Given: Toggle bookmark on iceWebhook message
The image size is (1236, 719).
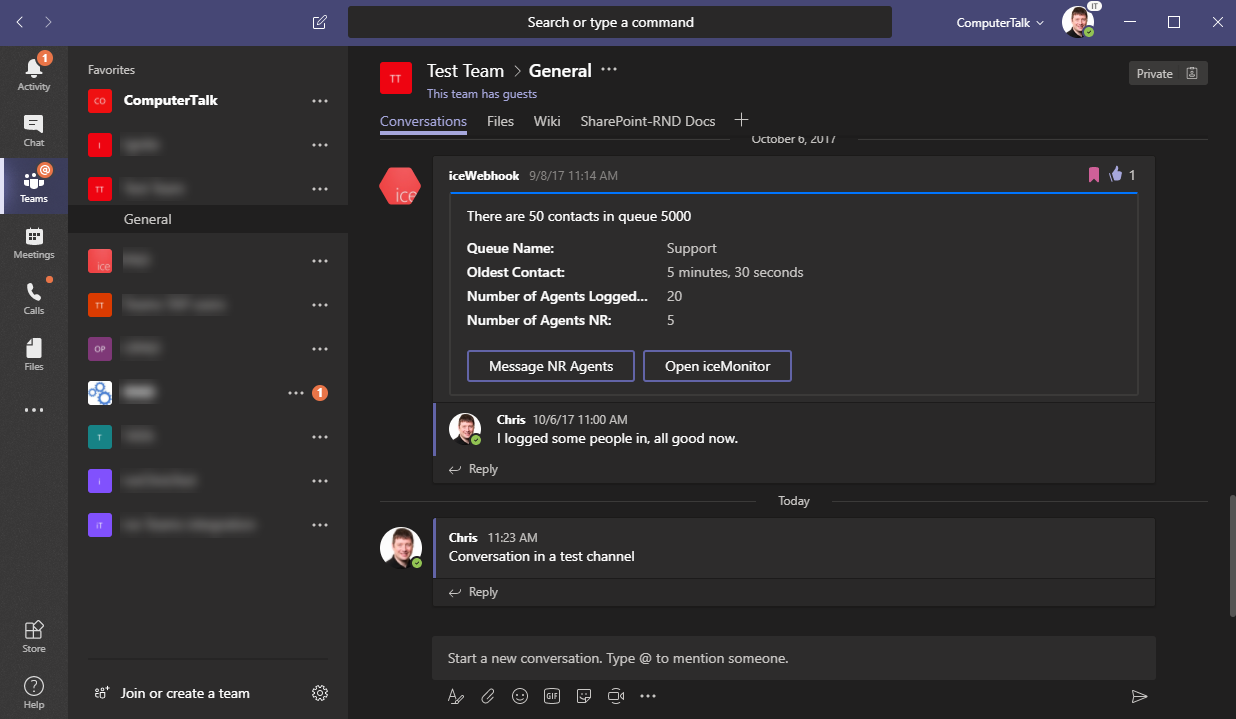Looking at the screenshot, I should pyautogui.click(x=1093, y=175).
